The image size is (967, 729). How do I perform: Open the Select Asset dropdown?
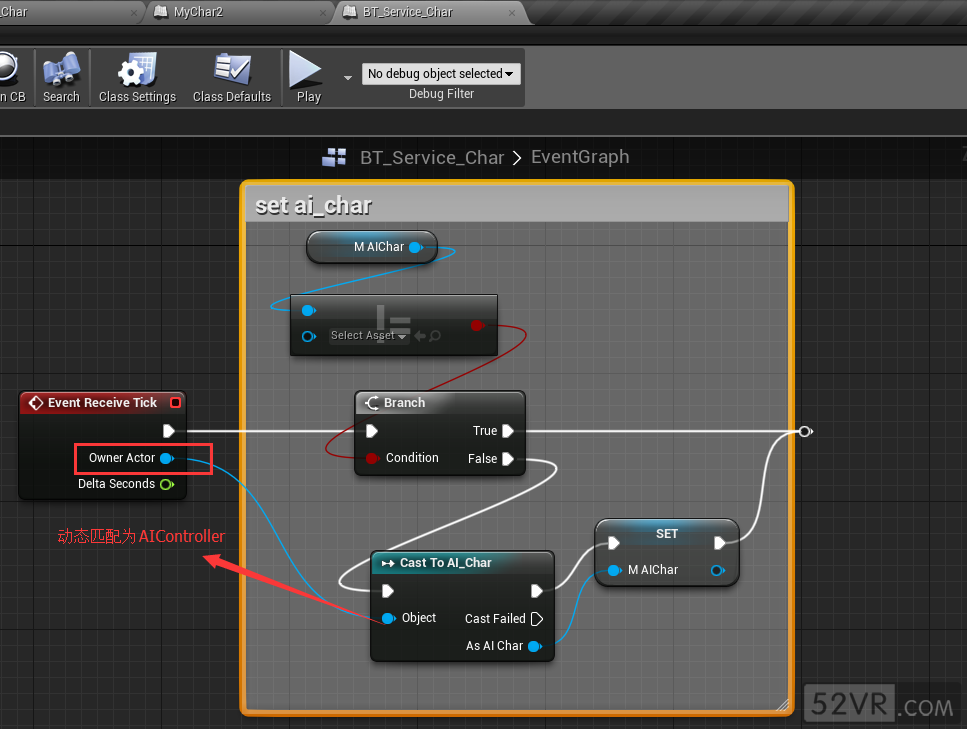pyautogui.click(x=368, y=336)
